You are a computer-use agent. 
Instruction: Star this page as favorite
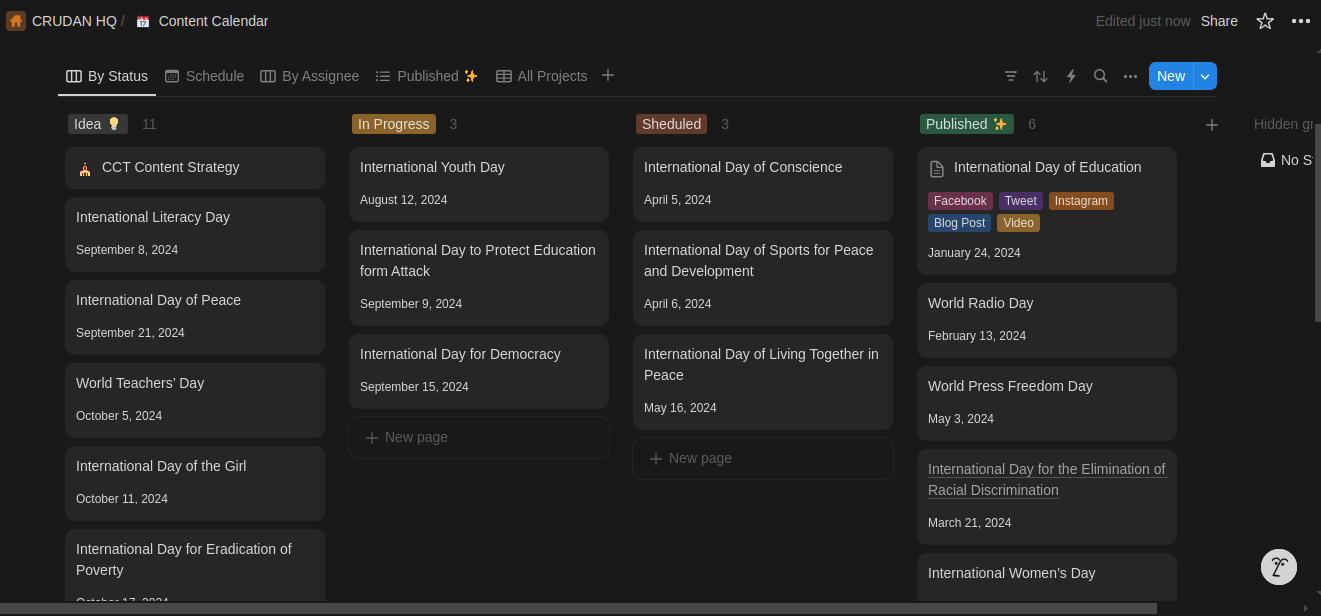pyautogui.click(x=1265, y=21)
